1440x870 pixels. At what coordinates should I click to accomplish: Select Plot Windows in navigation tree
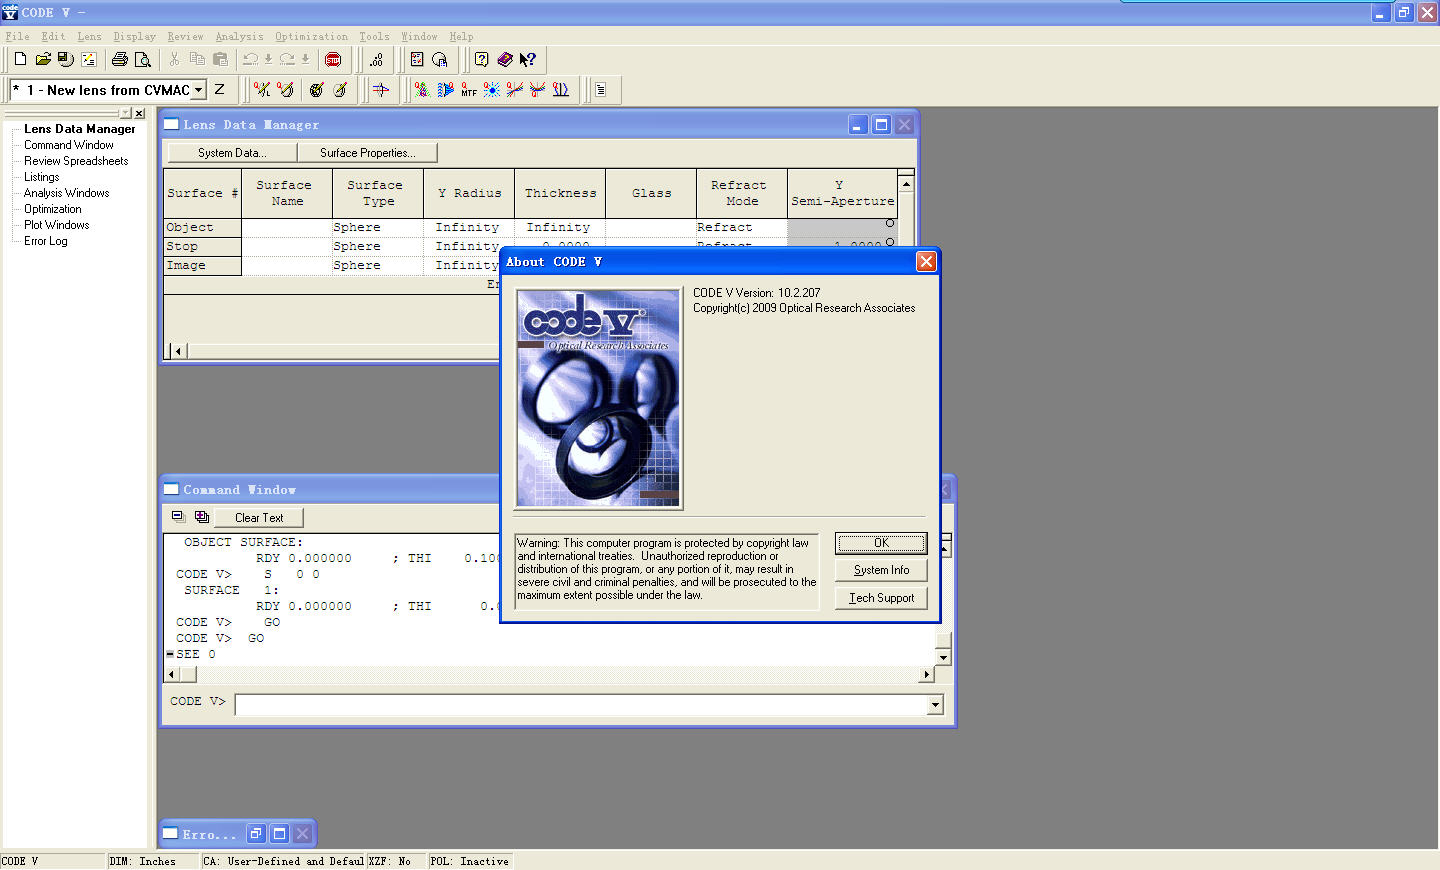(x=57, y=225)
